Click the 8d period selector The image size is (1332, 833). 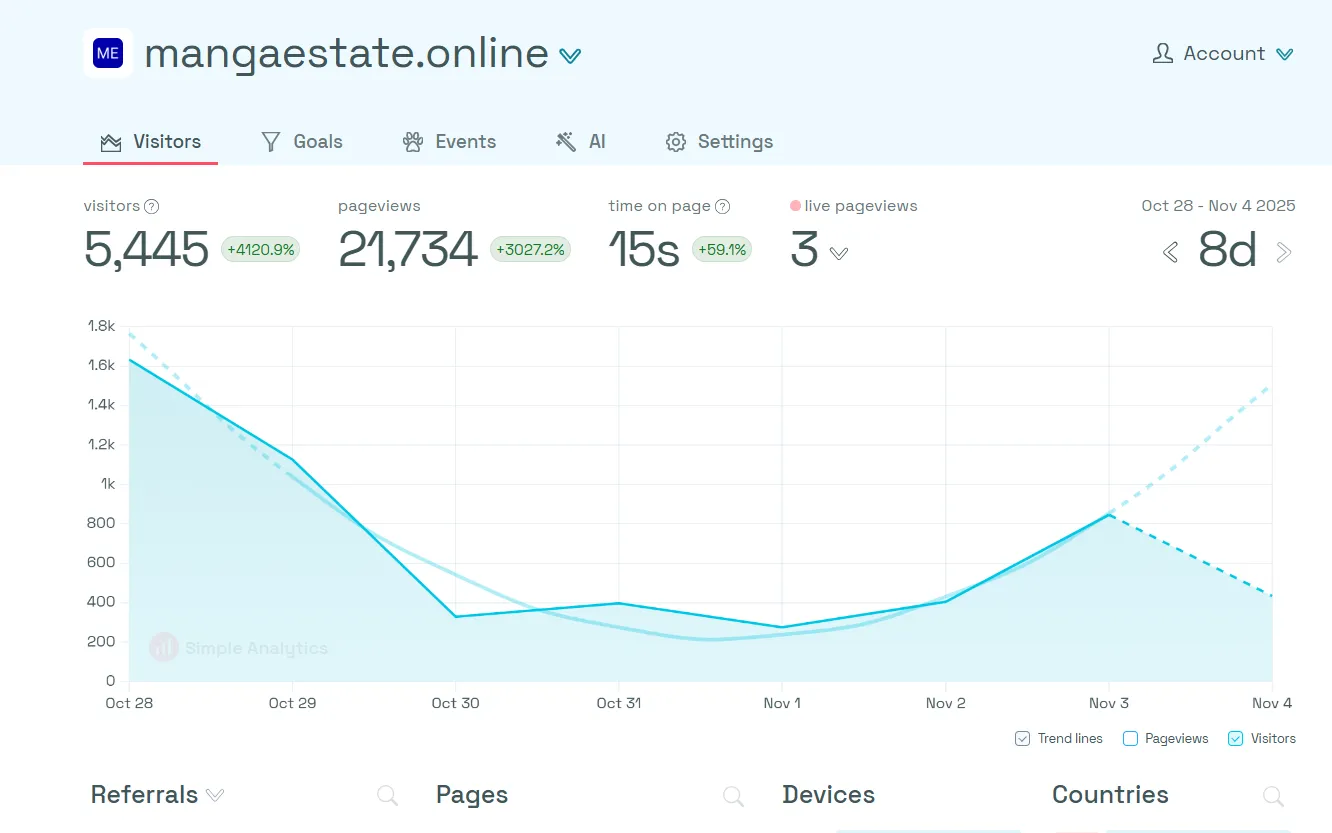(x=1227, y=252)
